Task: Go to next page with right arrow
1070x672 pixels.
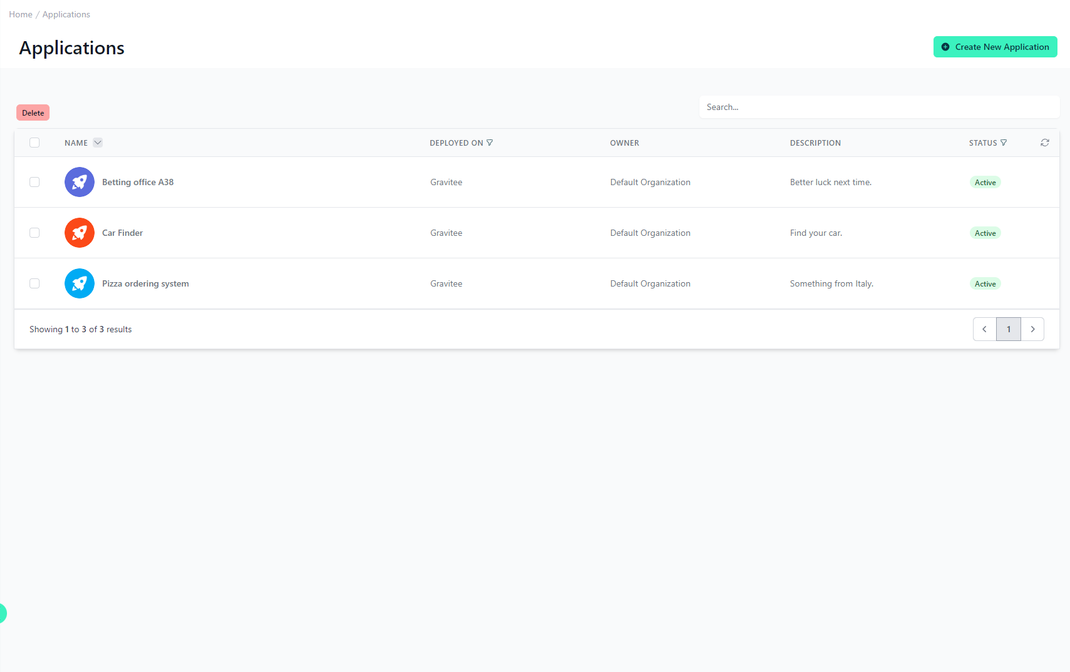Action: click(1032, 328)
